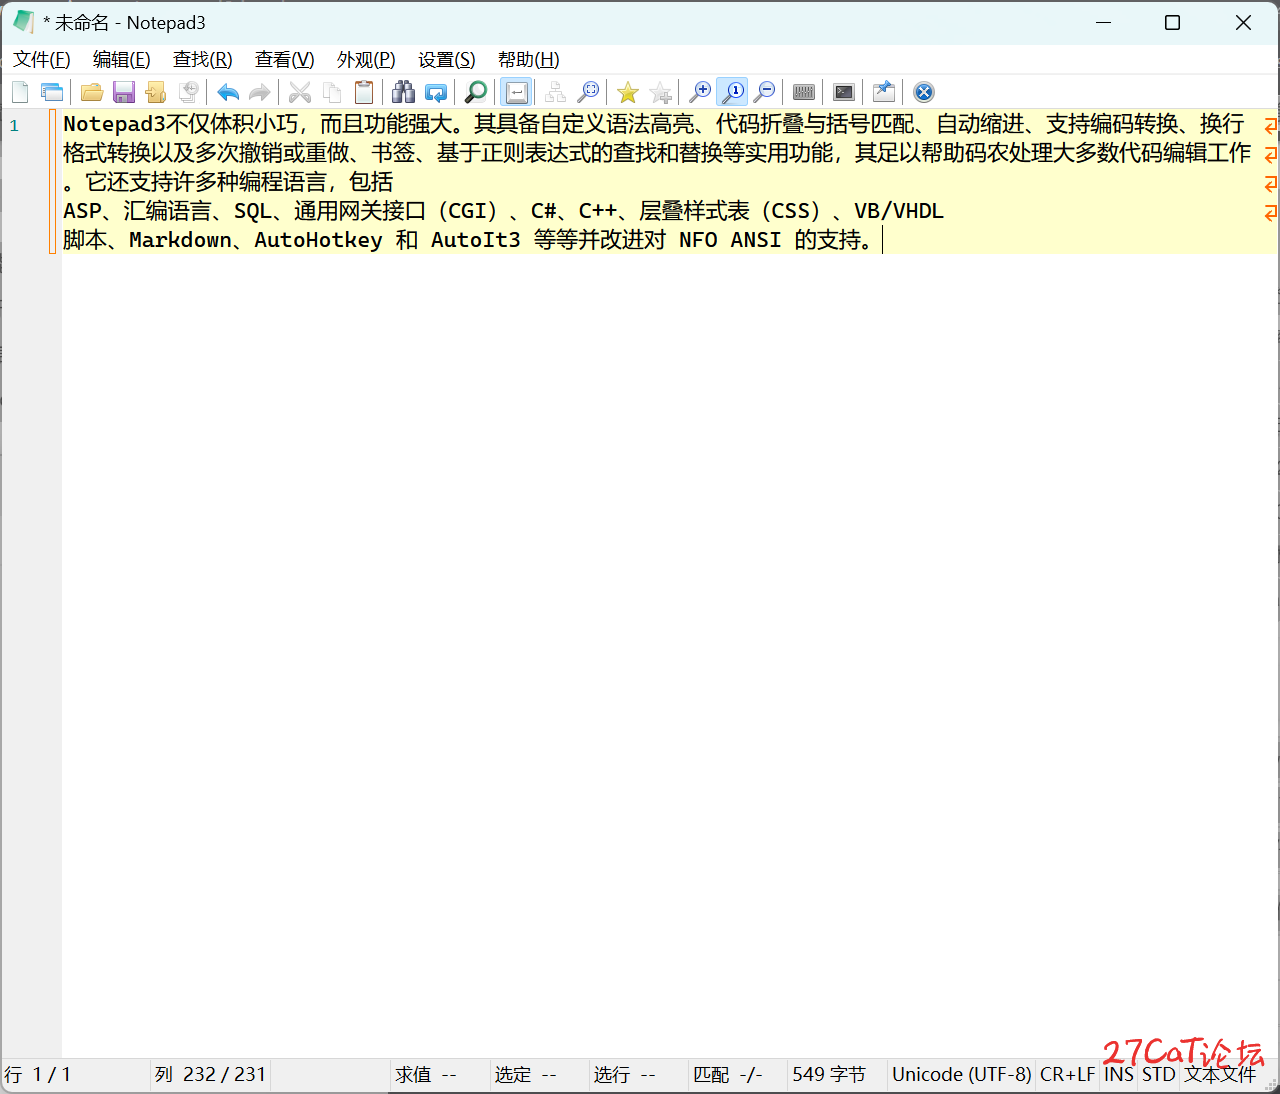
Task: Click the terminal console toolbar icon
Action: [844, 93]
